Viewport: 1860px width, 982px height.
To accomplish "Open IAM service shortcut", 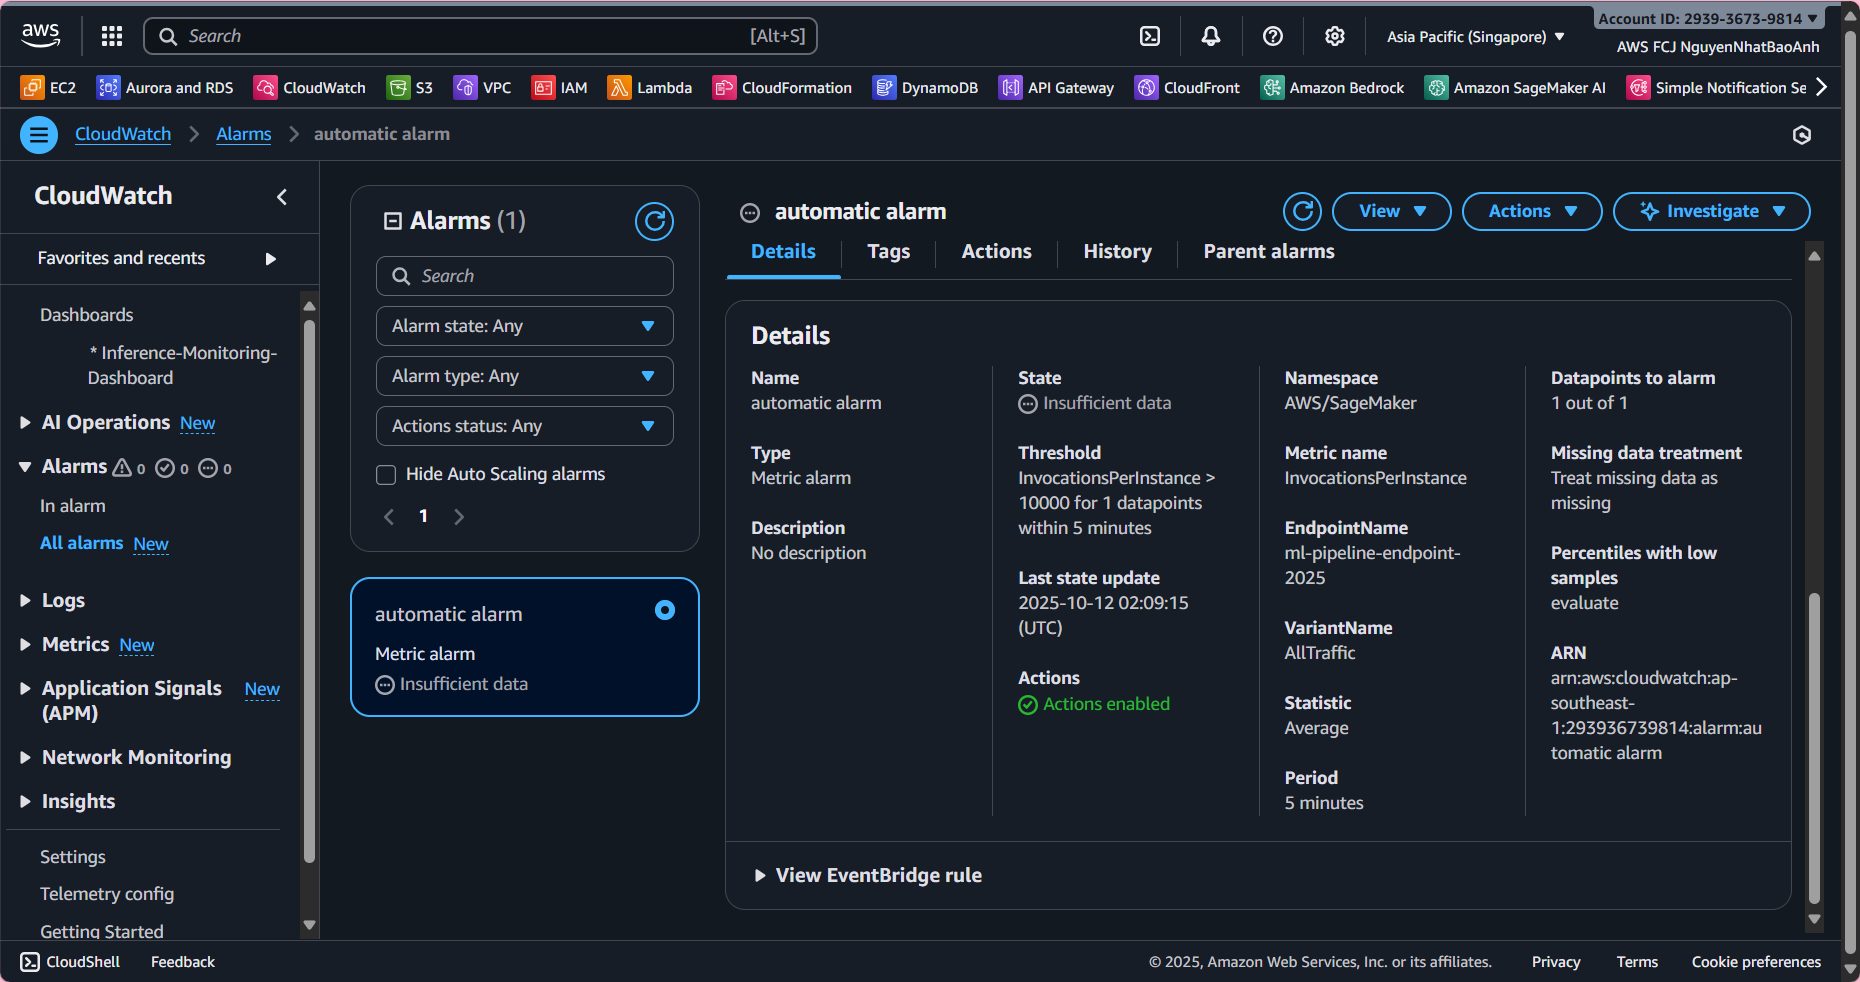I will point(560,88).
